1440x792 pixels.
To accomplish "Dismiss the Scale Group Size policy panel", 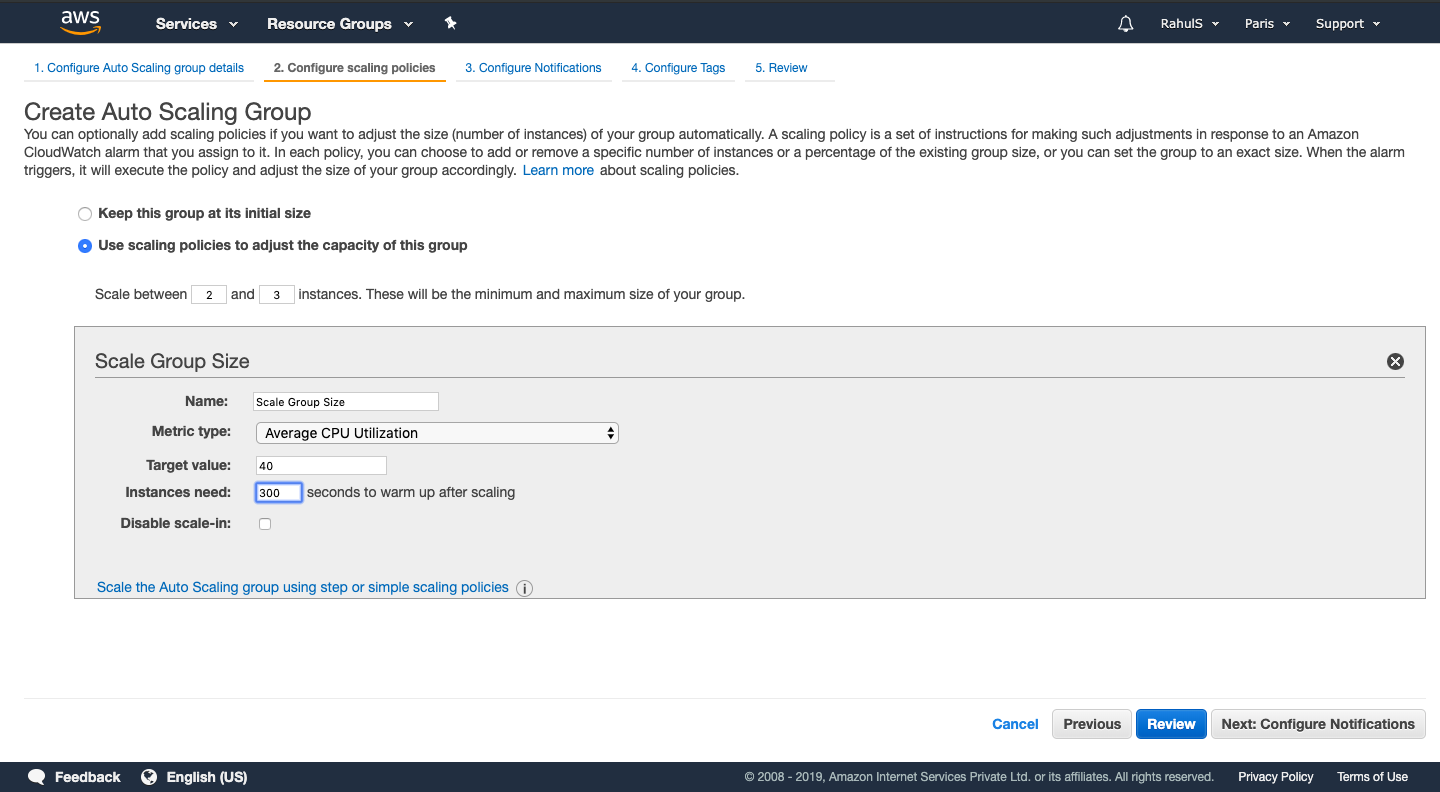I will tap(1395, 361).
